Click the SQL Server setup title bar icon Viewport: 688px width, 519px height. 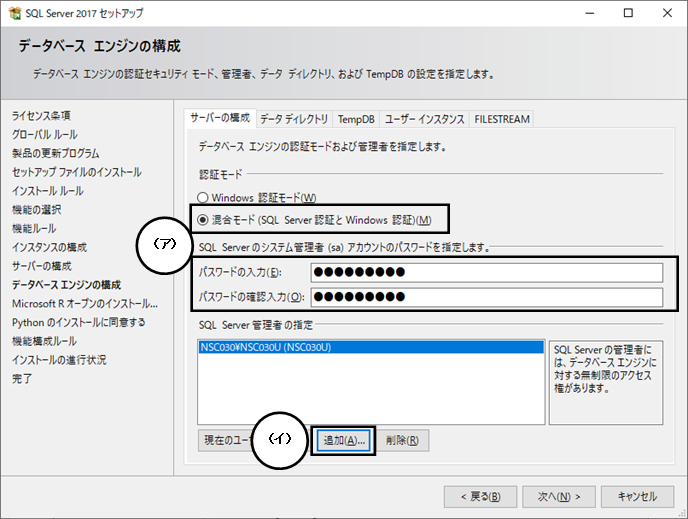point(15,13)
